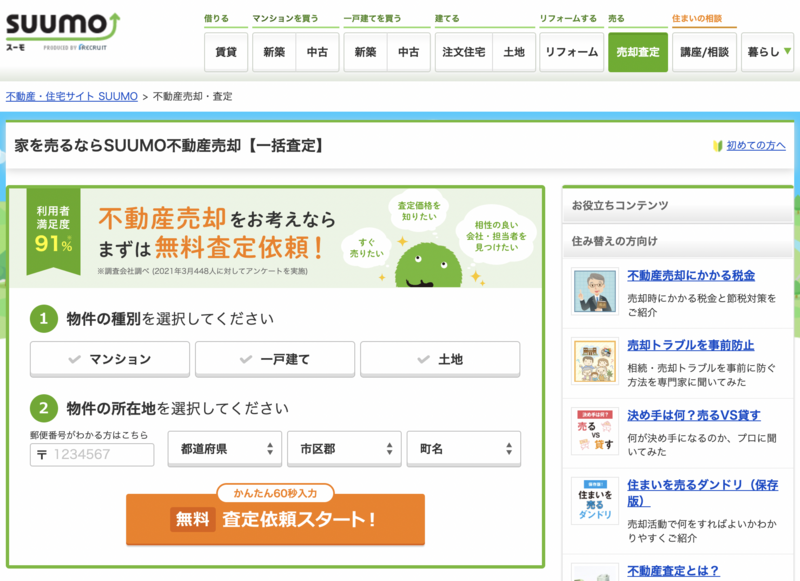Open the リフォーム tab
Image resolution: width=800 pixels, height=581 pixels.
pyautogui.click(x=571, y=52)
